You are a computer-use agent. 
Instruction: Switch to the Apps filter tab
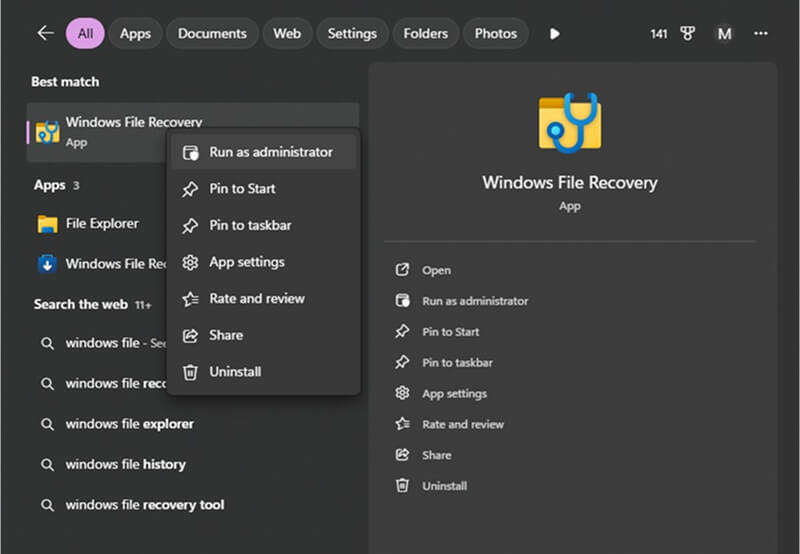pyautogui.click(x=135, y=34)
